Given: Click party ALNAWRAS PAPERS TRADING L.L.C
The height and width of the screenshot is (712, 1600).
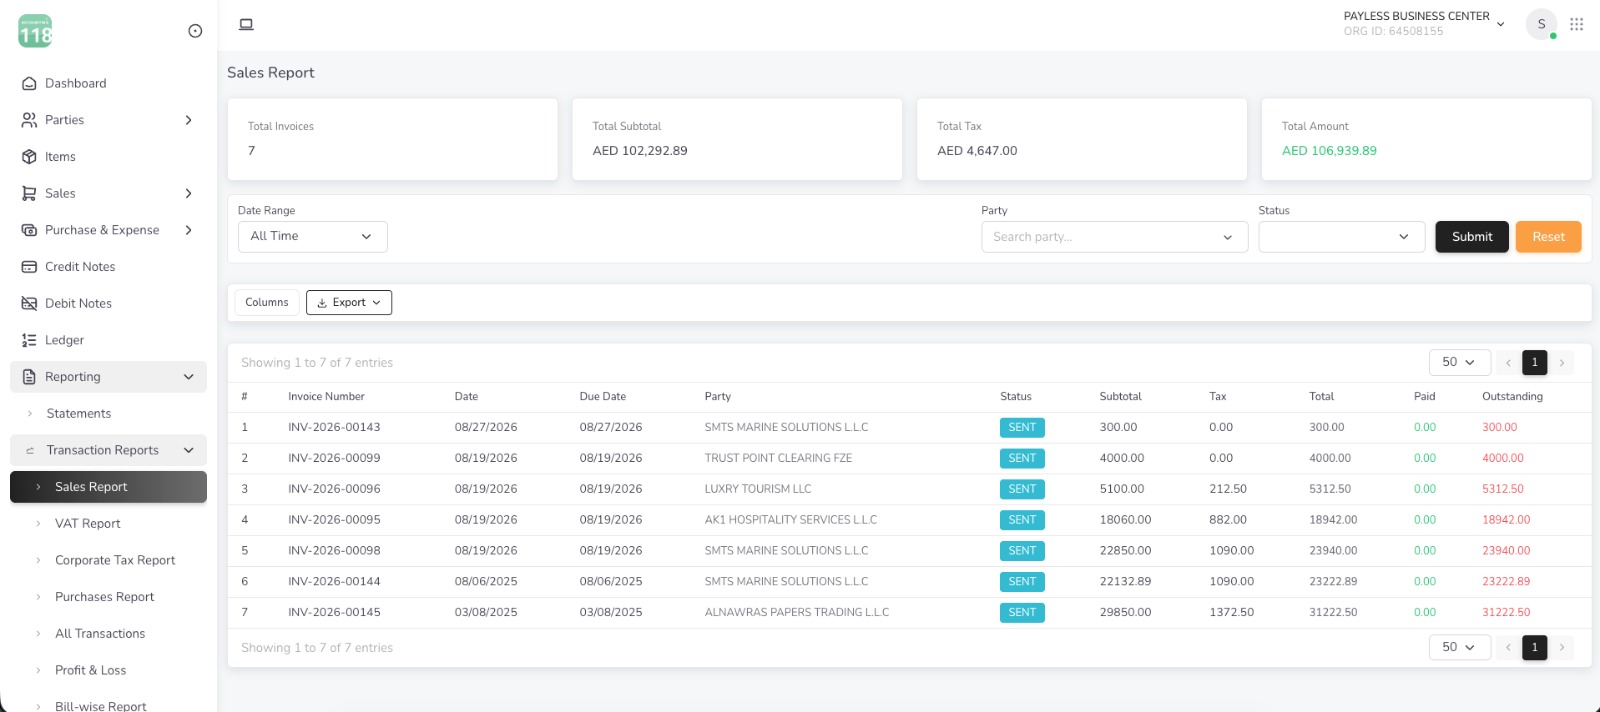Looking at the screenshot, I should pyautogui.click(x=796, y=613).
